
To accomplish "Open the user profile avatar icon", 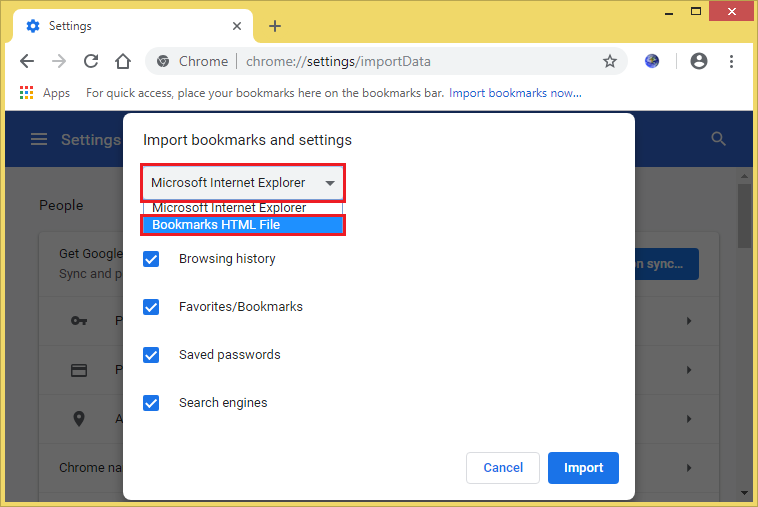I will coord(699,61).
